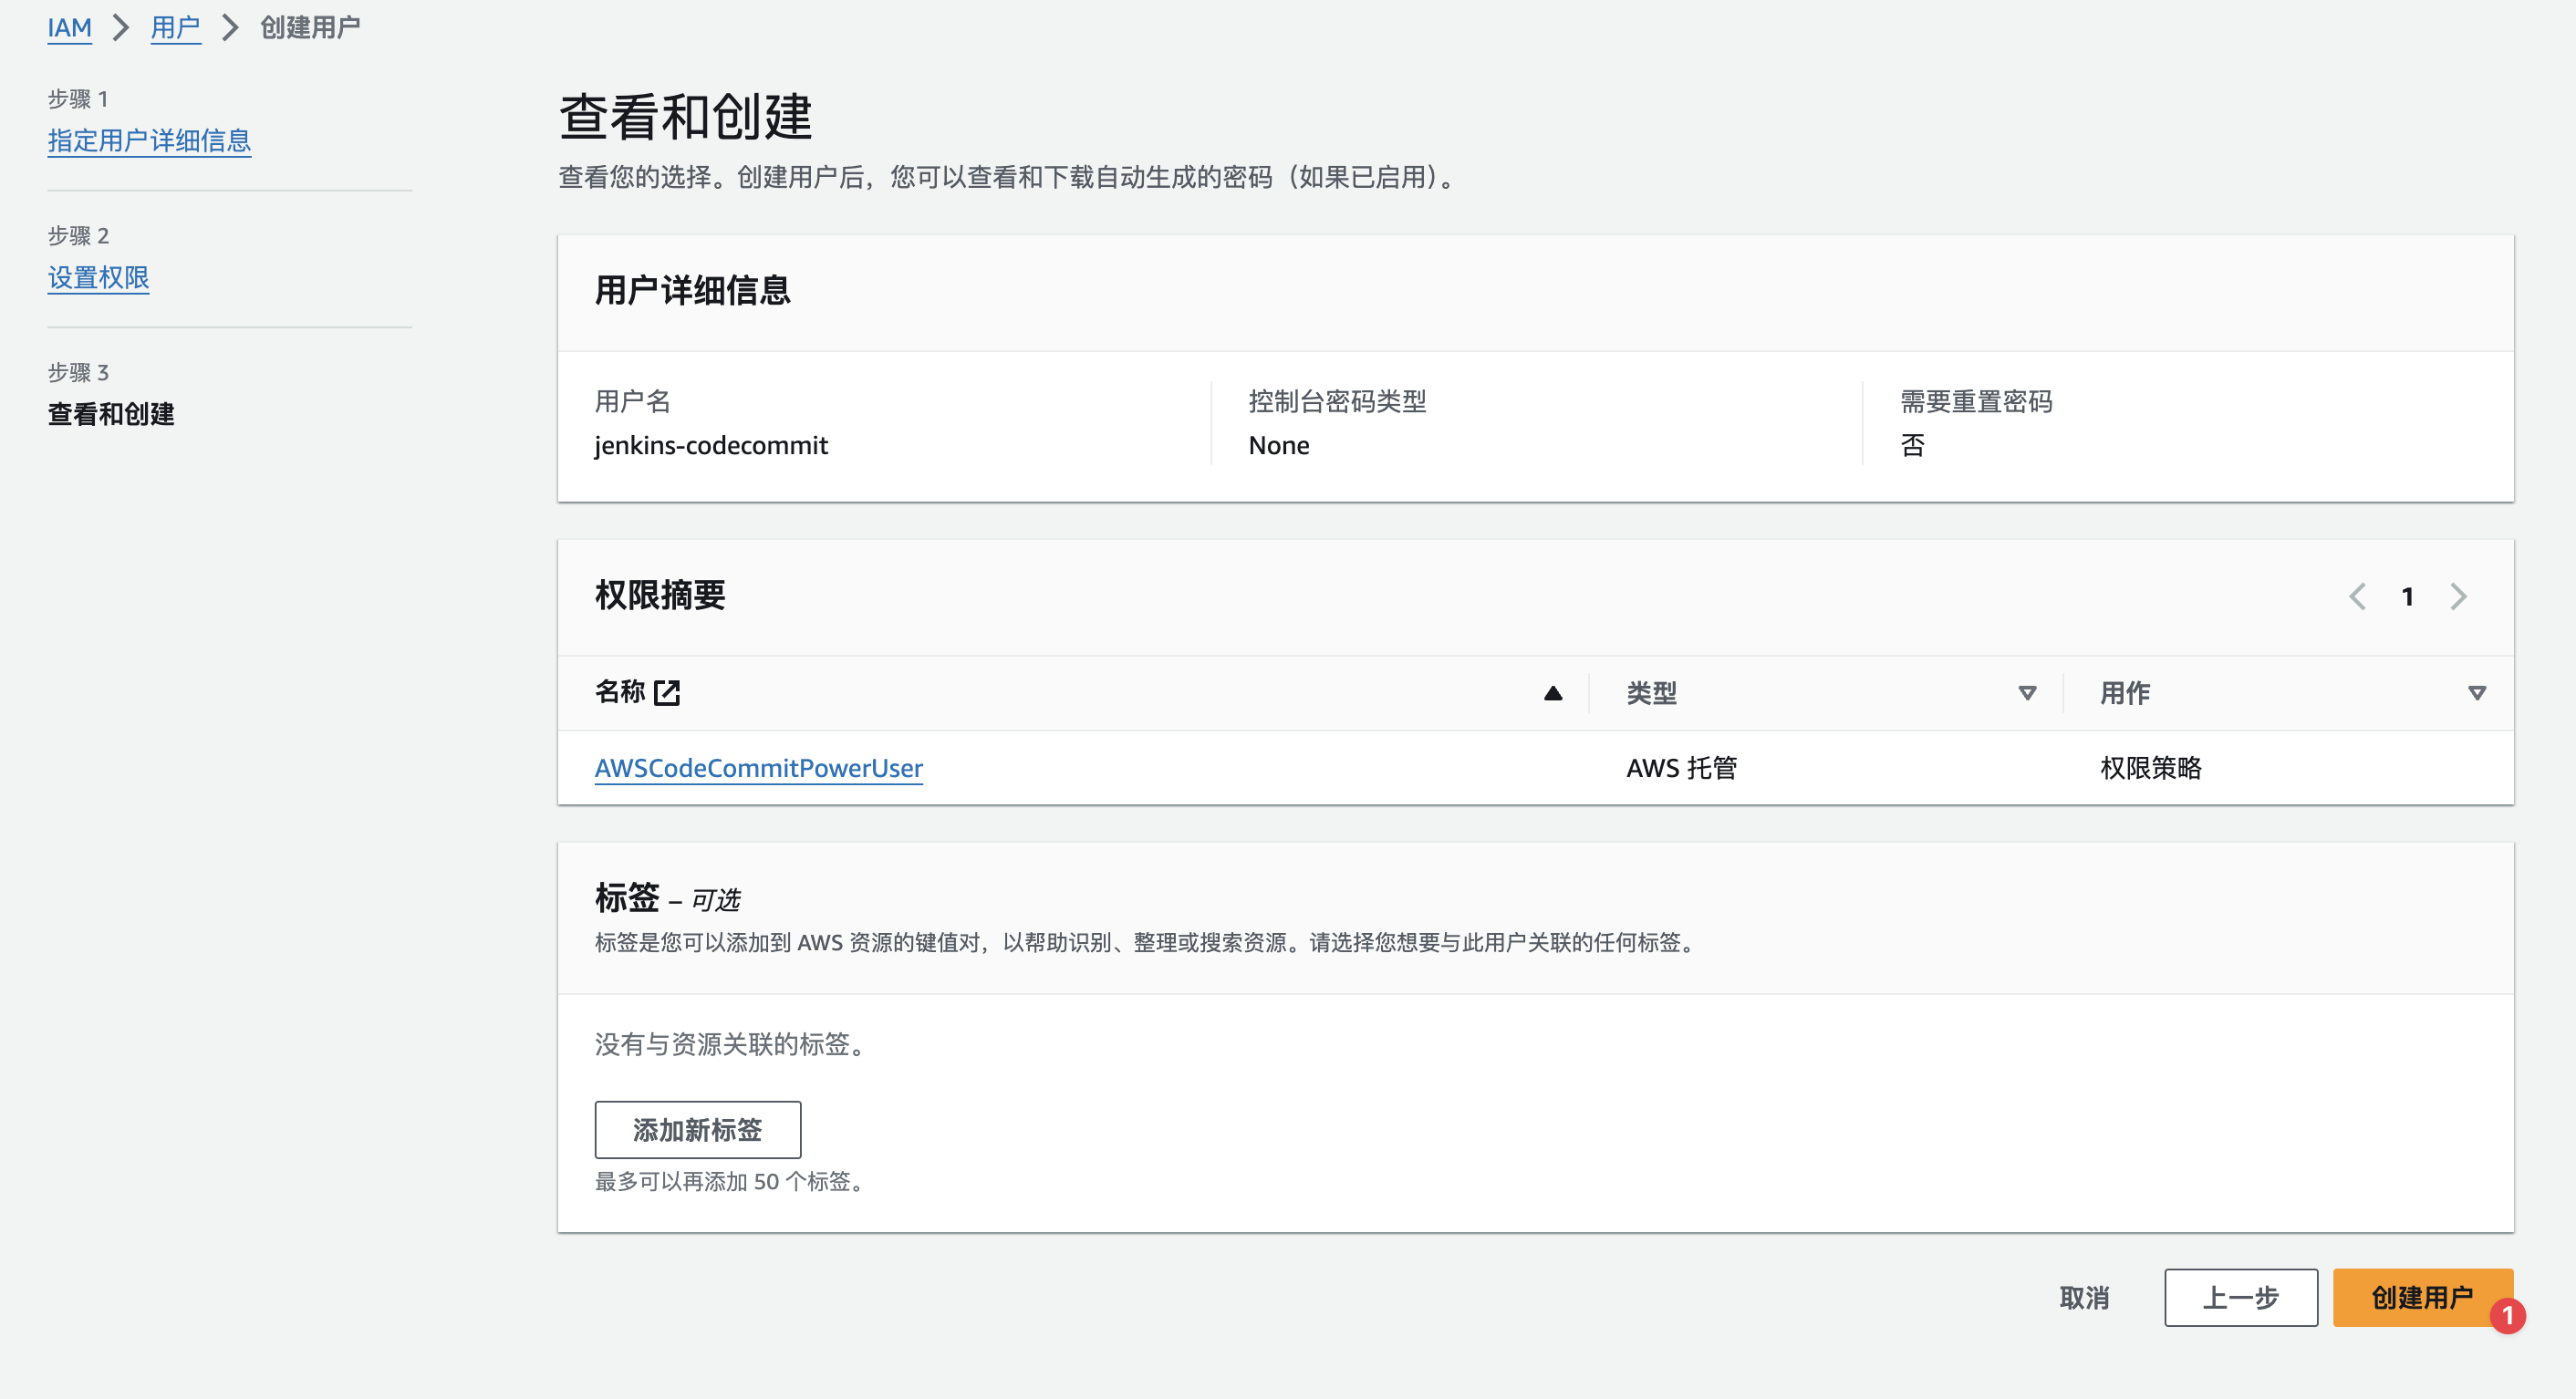This screenshot has height=1399, width=2576.
Task: Click the 创建用户 orange button
Action: pyautogui.click(x=2422, y=1298)
